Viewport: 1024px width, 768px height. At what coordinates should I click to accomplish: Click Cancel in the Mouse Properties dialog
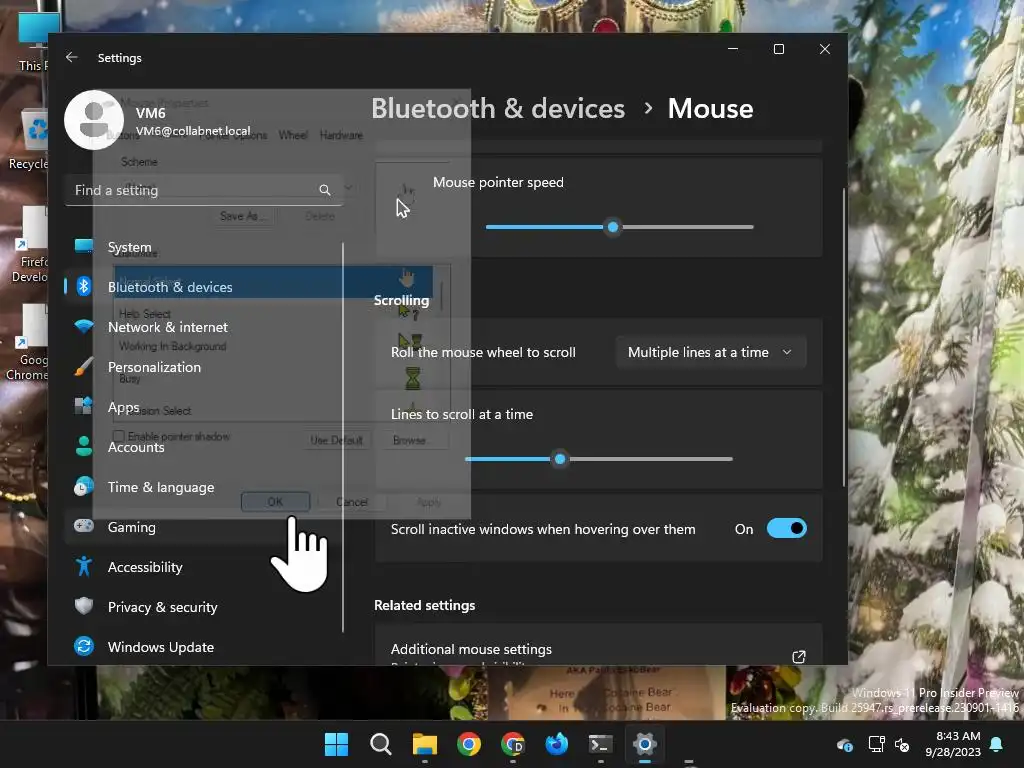click(352, 502)
